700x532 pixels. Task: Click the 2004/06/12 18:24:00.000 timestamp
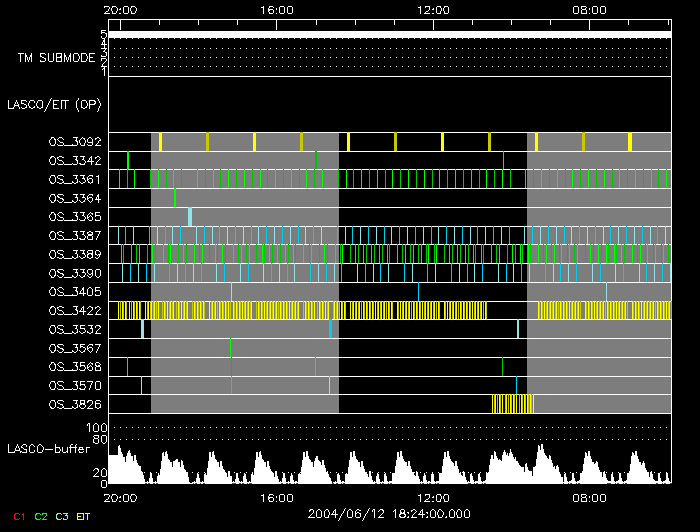point(388,514)
